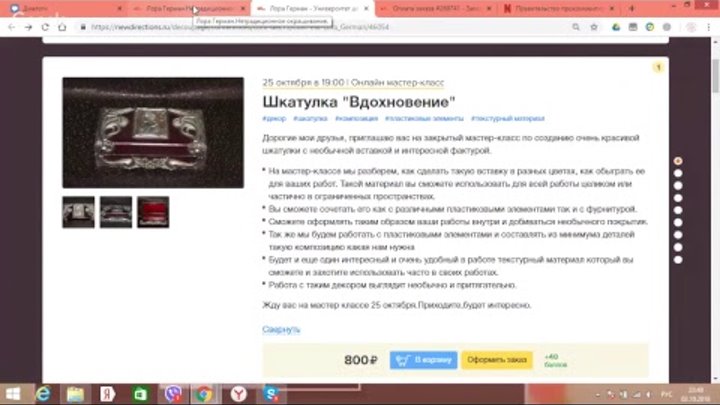720x405 pixels.
Task: Click the search magnifier icon in address bar
Action: [576, 27]
